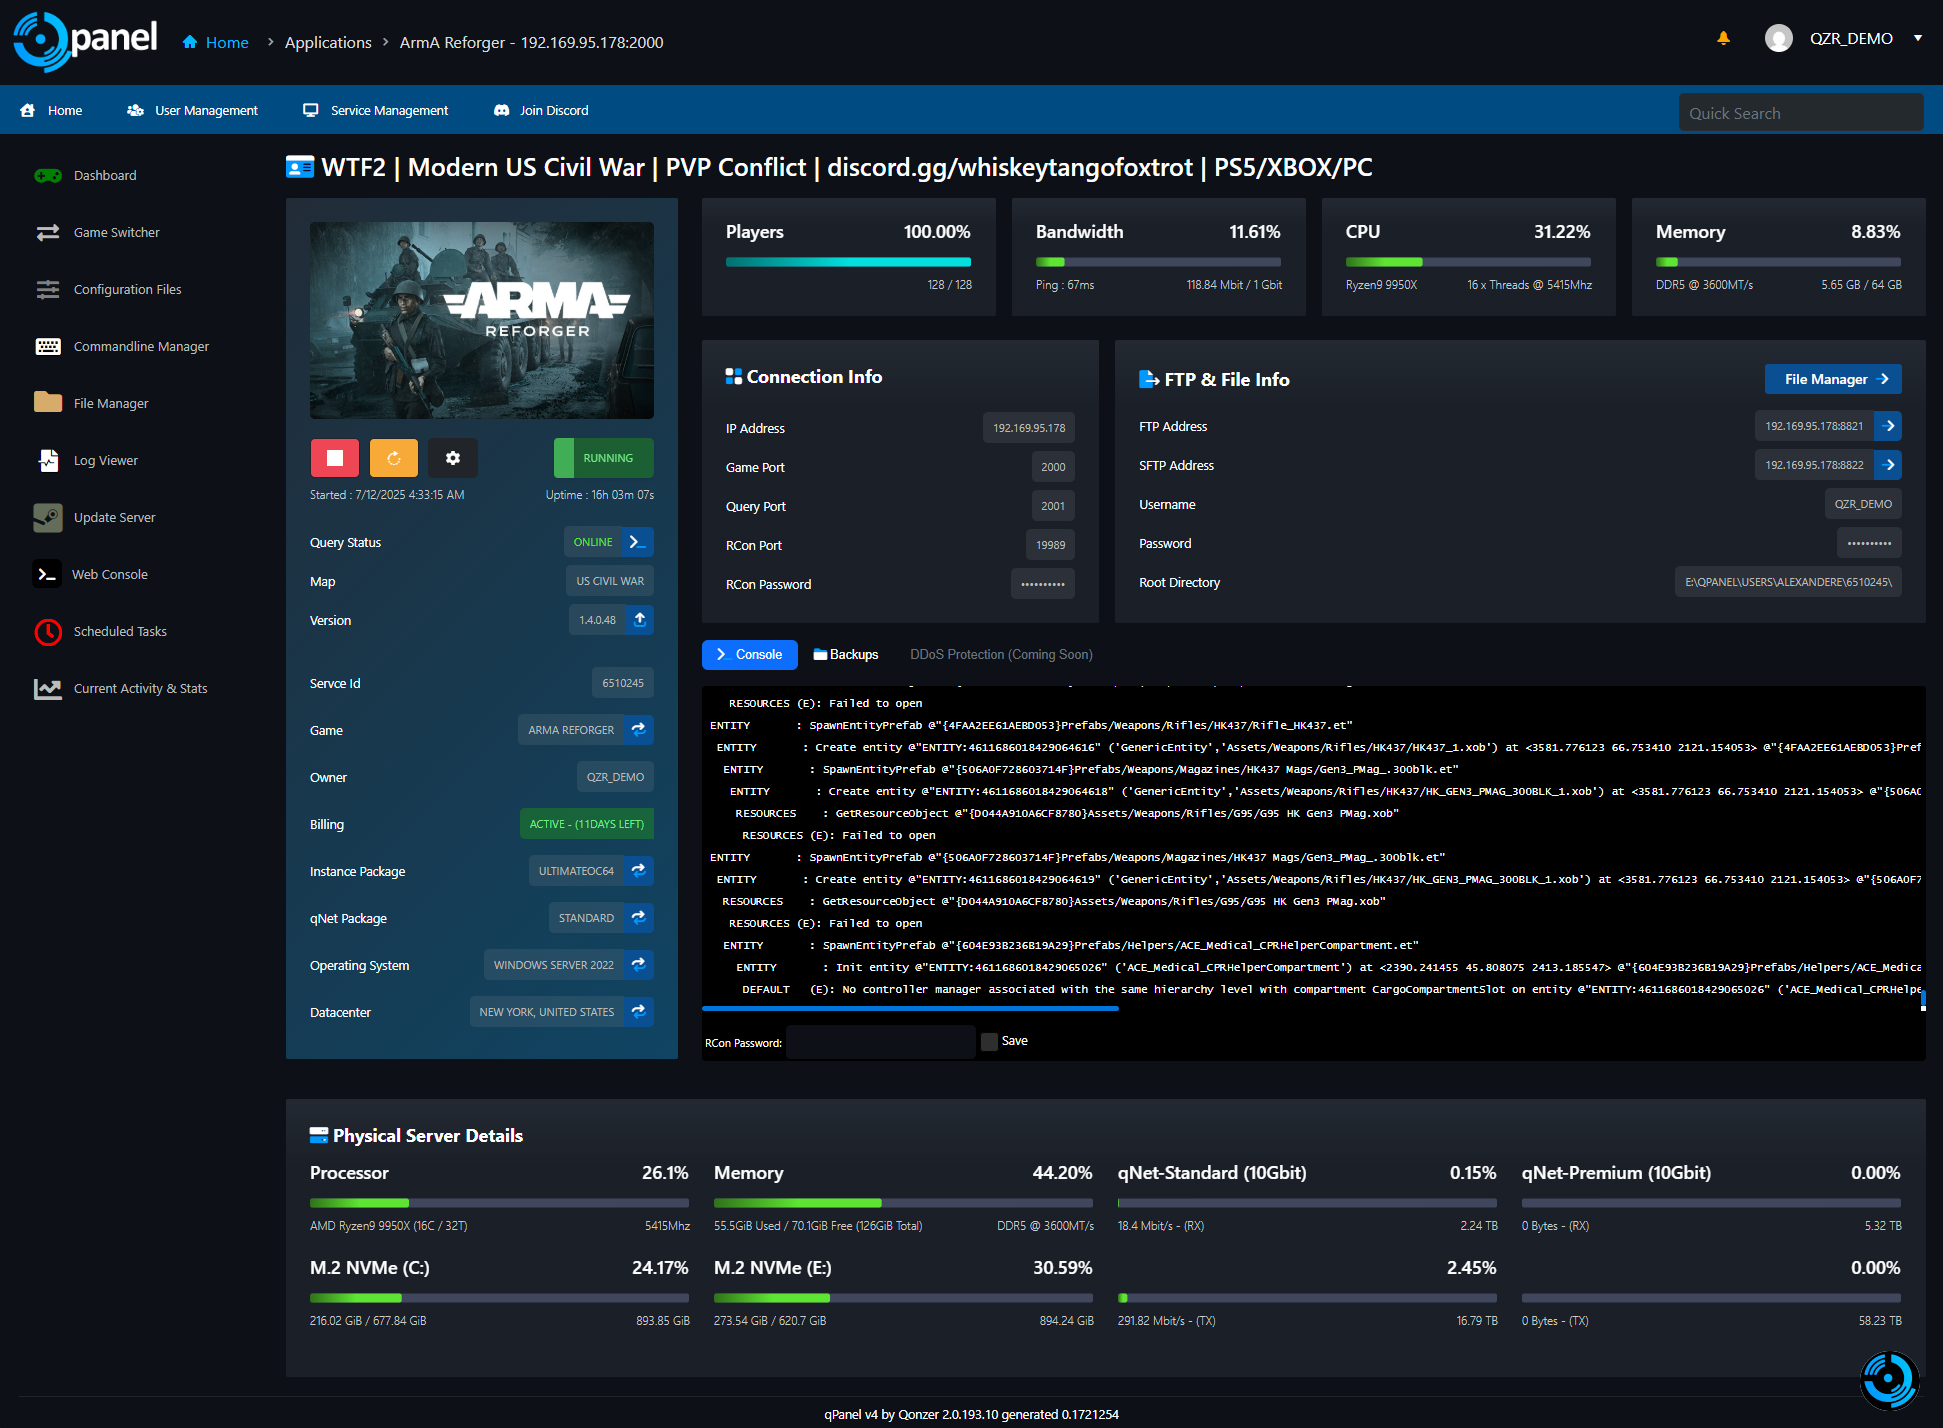Open SFTP Address arrow button
Viewport: 1943px width, 1428px height.
point(1888,465)
